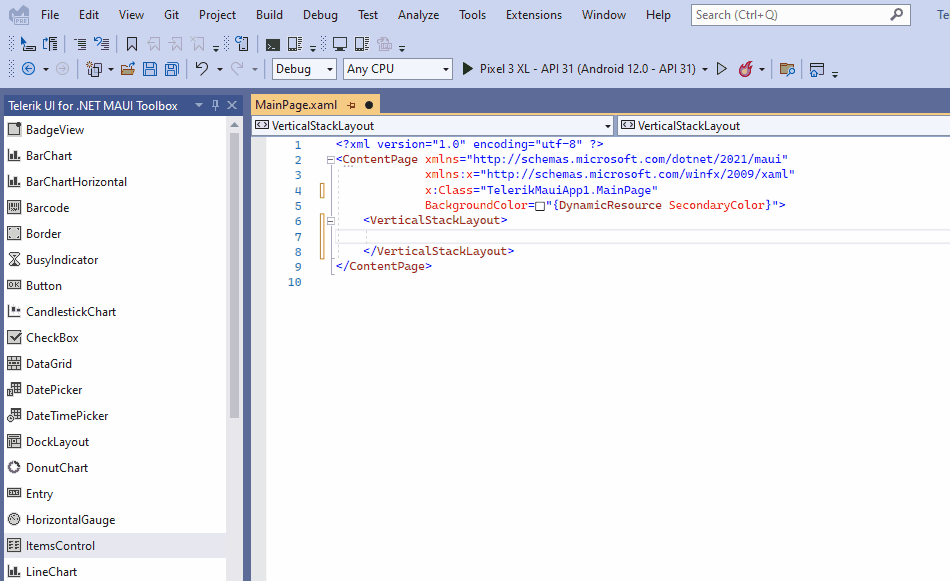Unpin the Telerik Toolbox panel

pos(214,105)
